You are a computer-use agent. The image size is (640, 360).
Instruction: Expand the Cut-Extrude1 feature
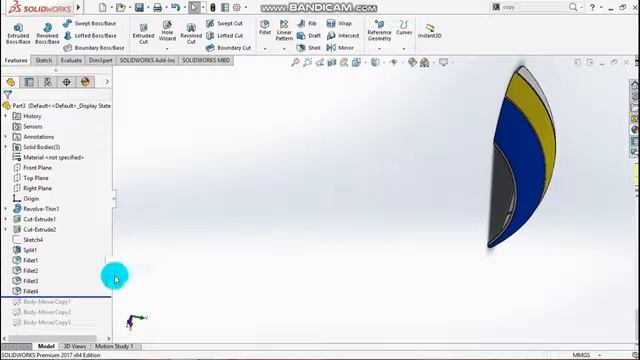pyautogui.click(x=6, y=219)
